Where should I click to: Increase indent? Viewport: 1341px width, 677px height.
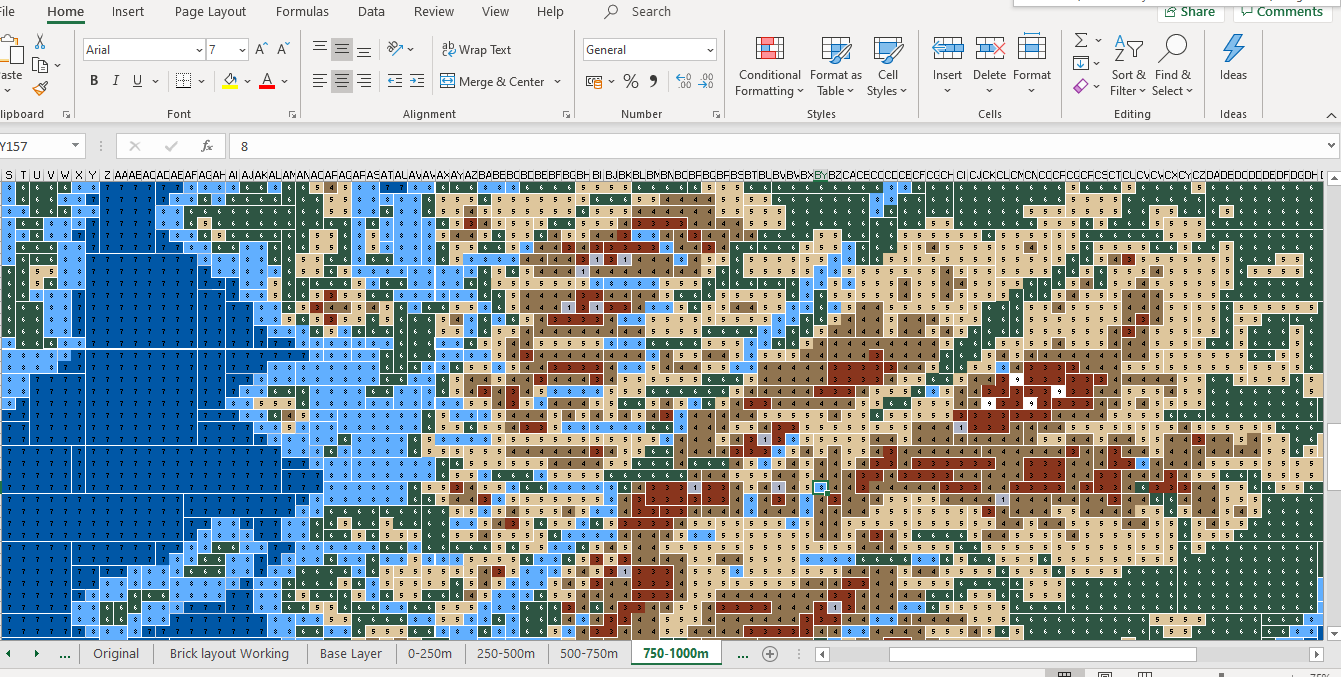[415, 81]
